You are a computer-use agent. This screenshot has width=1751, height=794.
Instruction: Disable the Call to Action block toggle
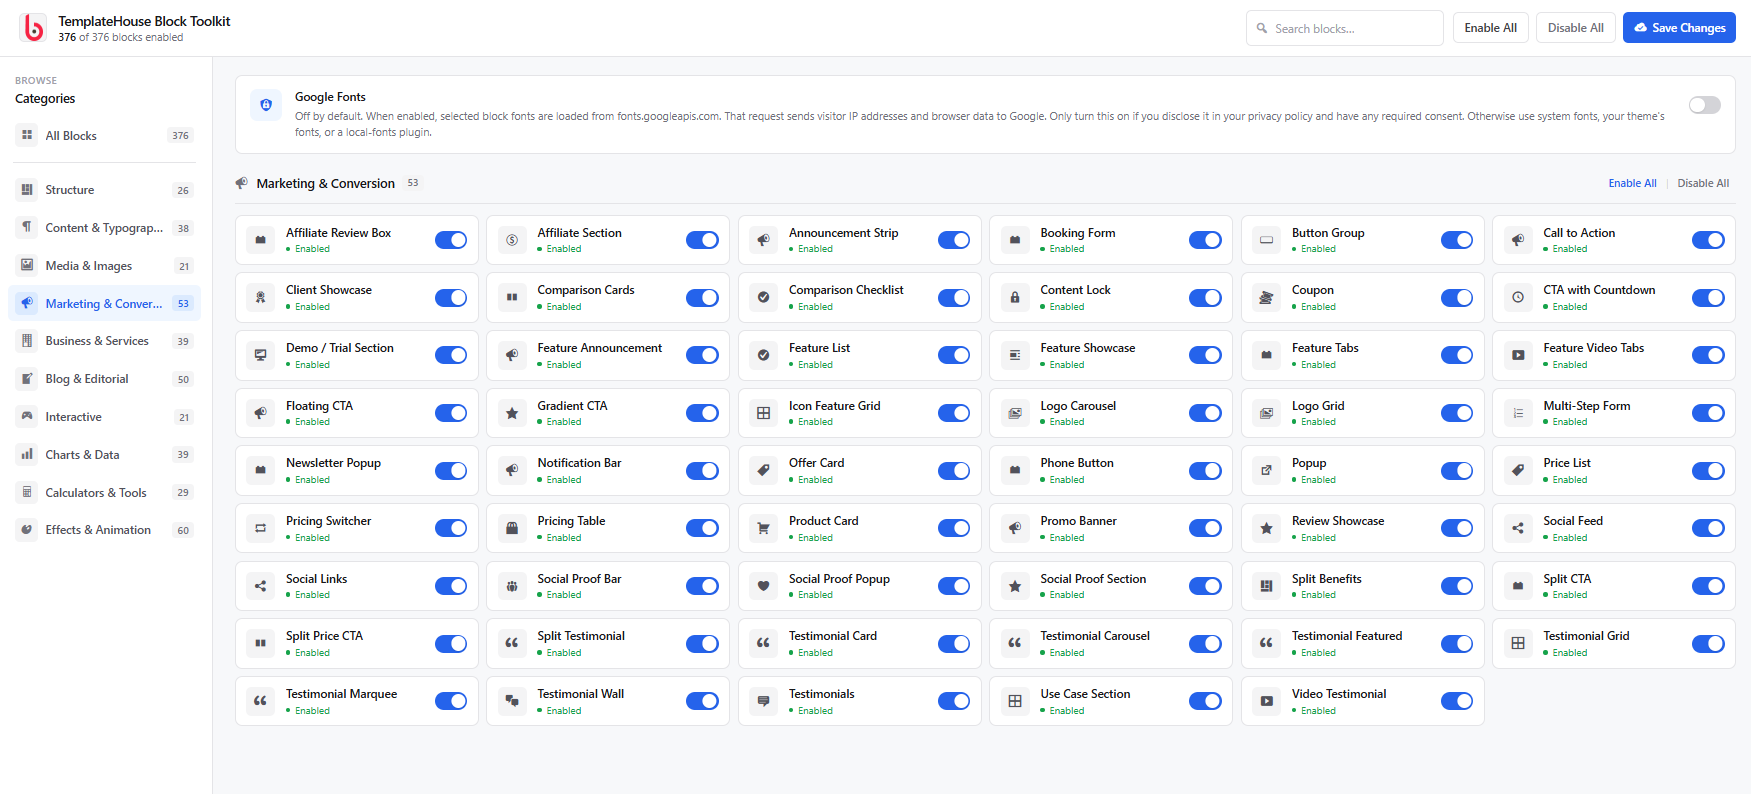1708,240
